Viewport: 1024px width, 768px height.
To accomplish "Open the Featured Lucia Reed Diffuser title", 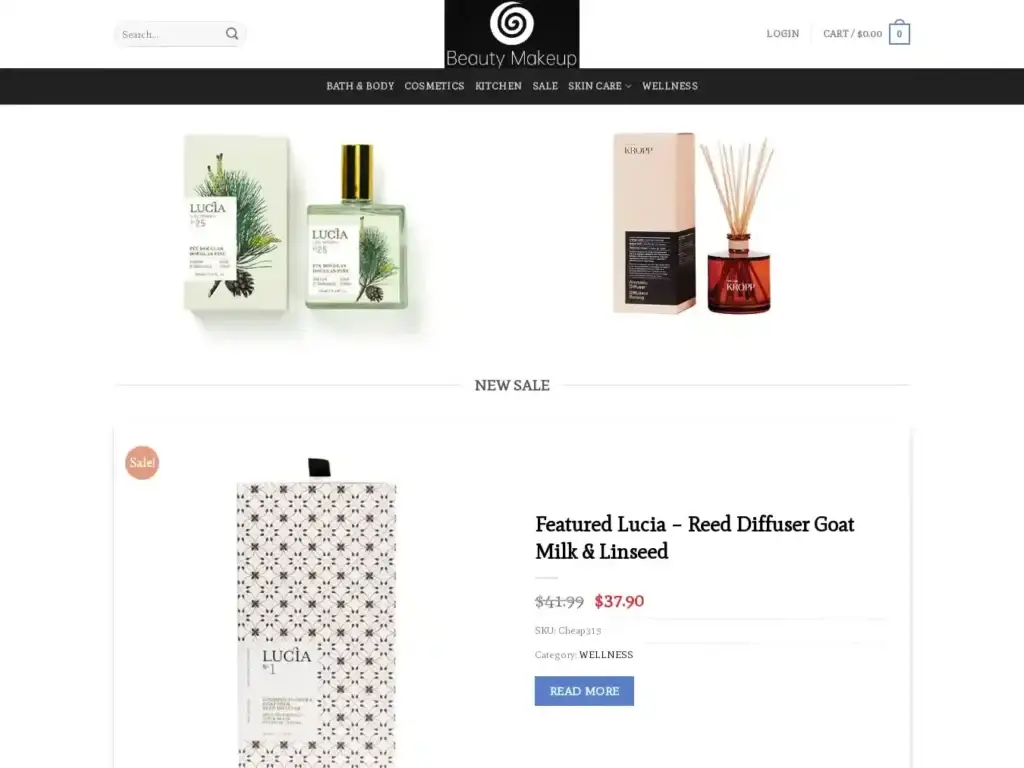I will coord(694,537).
